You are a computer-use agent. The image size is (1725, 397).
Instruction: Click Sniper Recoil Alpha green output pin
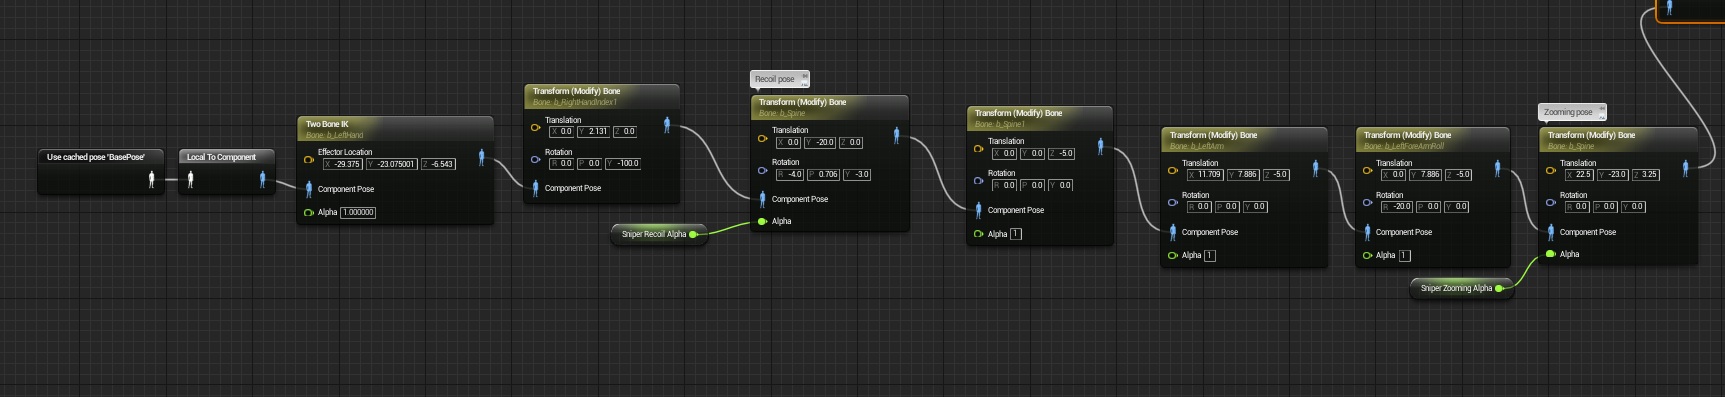[x=694, y=234]
